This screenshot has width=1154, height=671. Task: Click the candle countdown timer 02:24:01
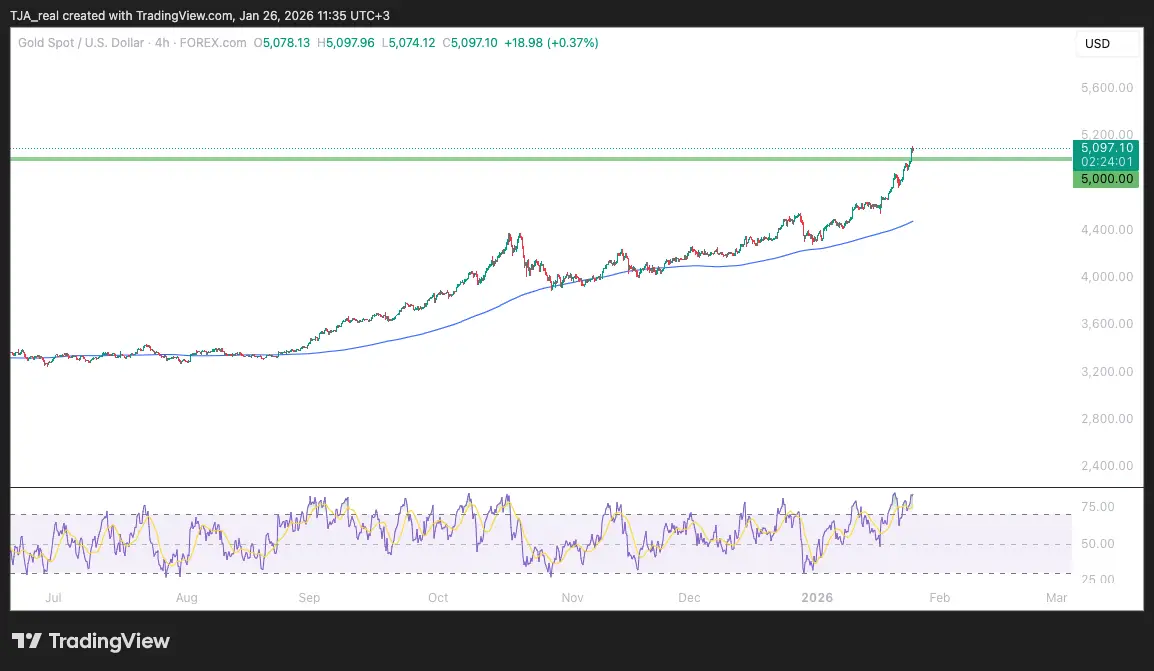[1106, 161]
